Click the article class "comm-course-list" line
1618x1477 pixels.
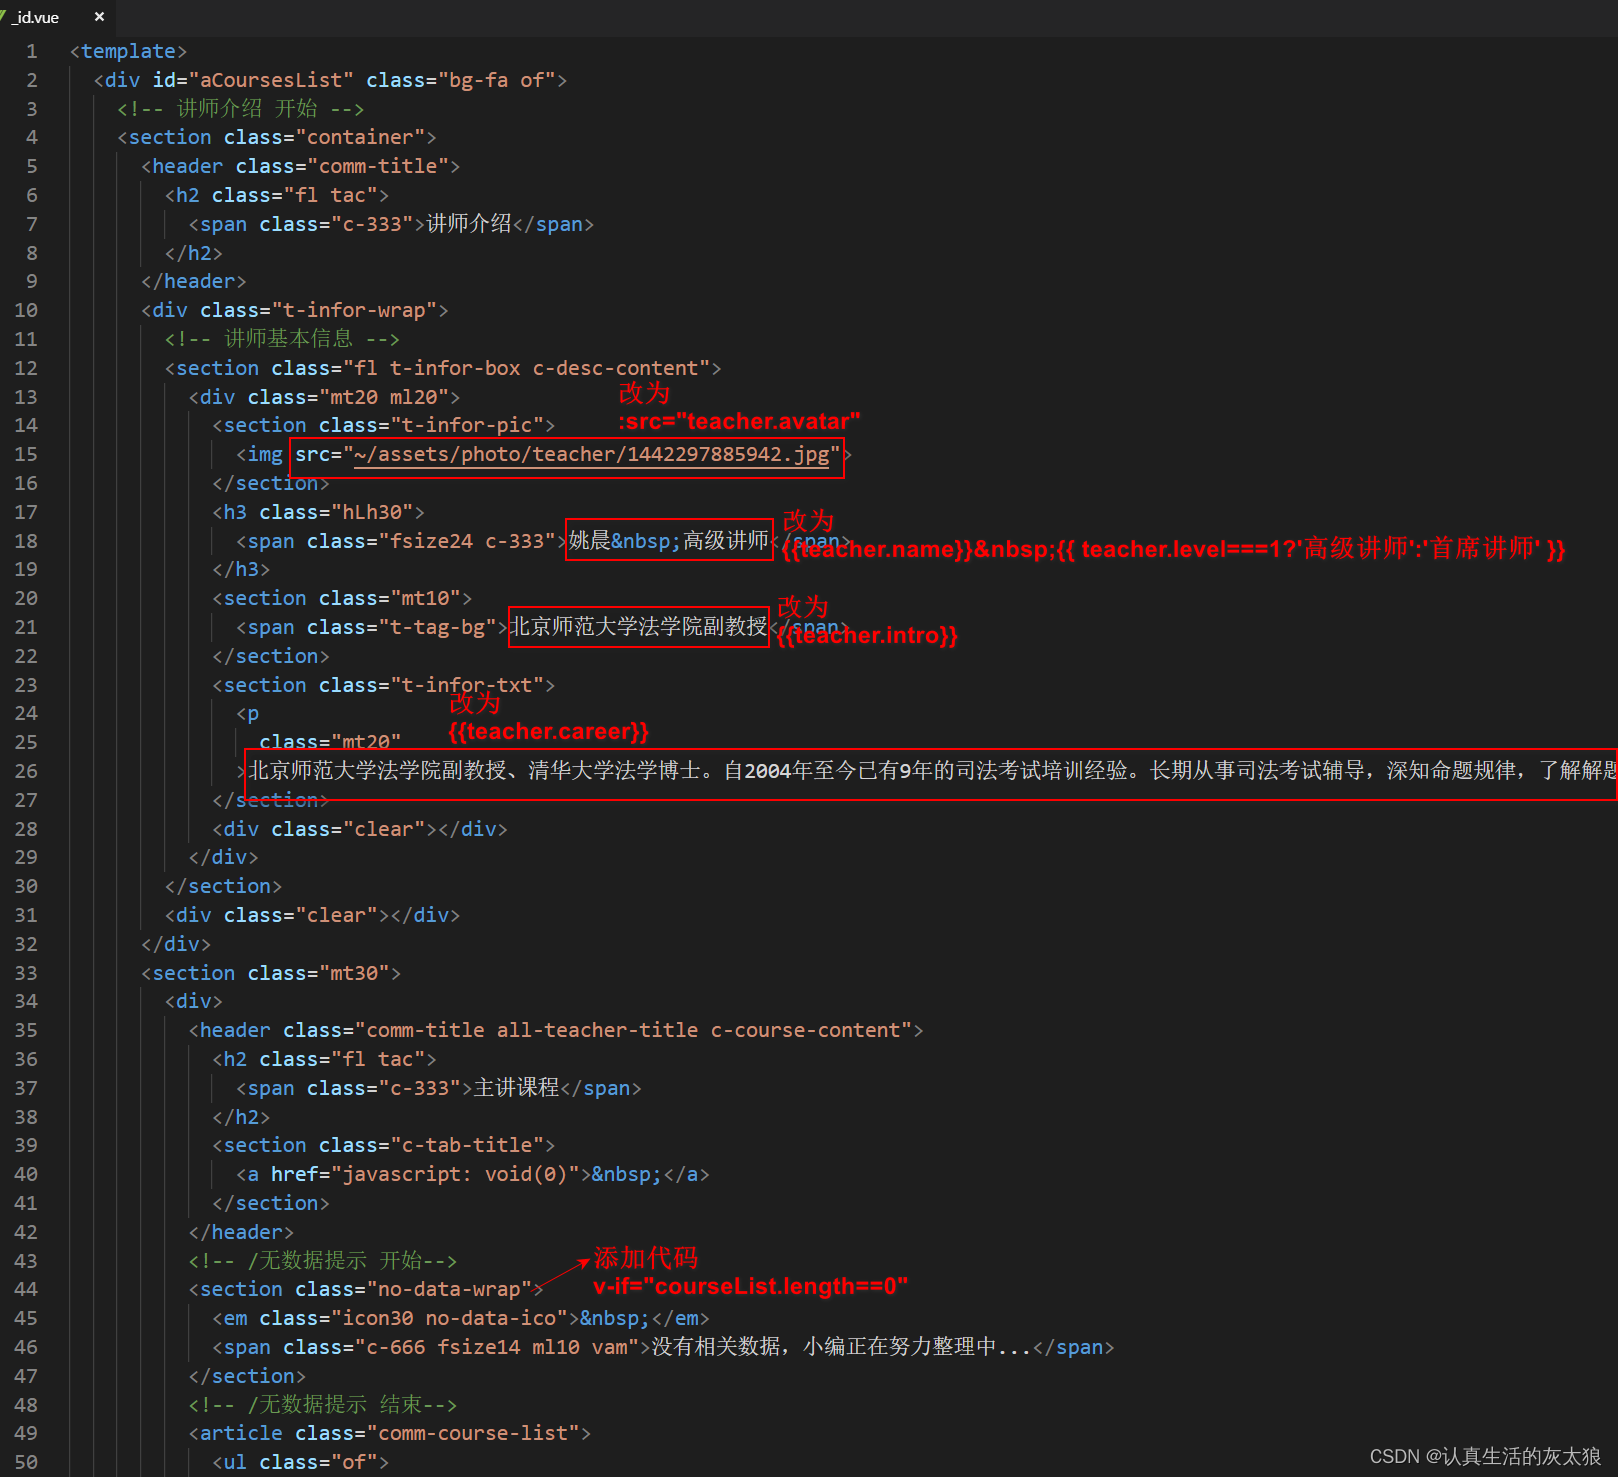[390, 1433]
